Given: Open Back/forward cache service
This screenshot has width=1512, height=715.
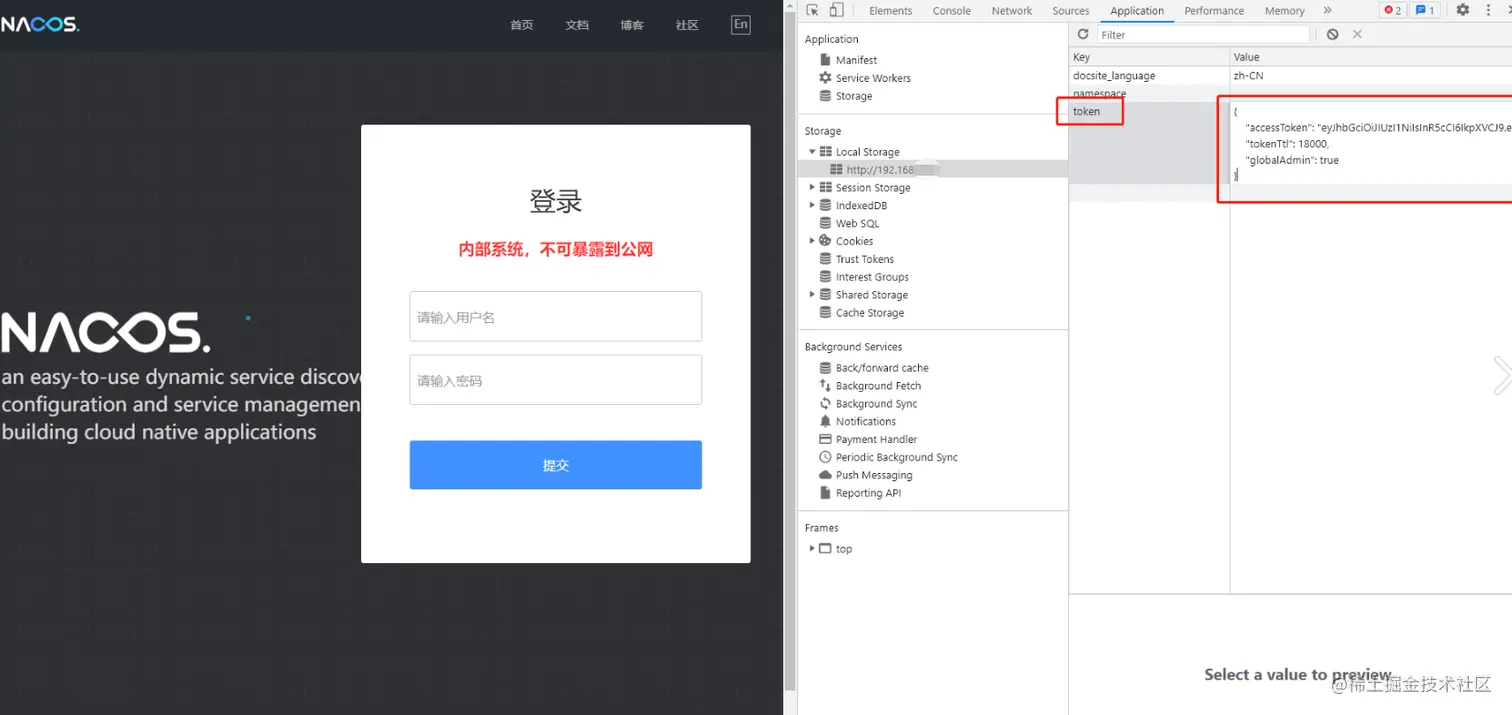Looking at the screenshot, I should [x=873, y=368].
